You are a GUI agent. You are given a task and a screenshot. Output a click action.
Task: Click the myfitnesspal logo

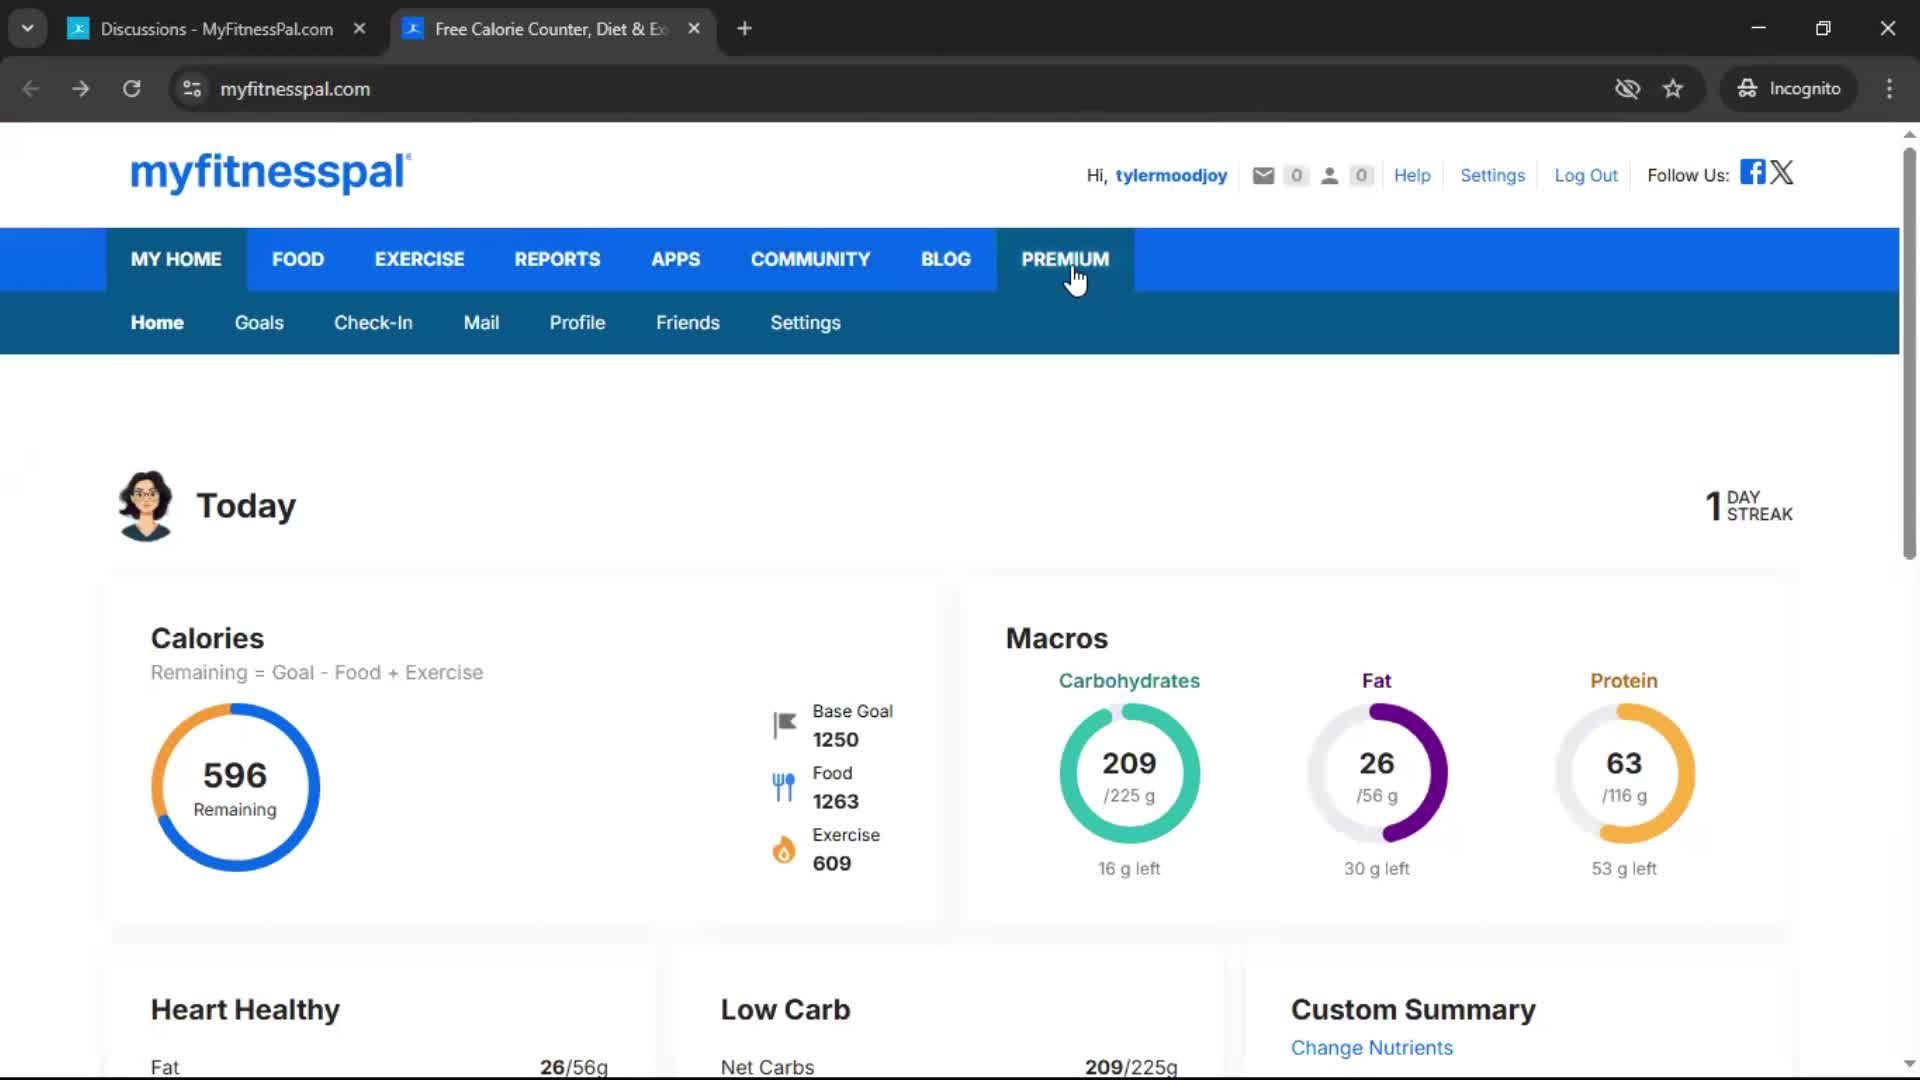pyautogui.click(x=270, y=173)
